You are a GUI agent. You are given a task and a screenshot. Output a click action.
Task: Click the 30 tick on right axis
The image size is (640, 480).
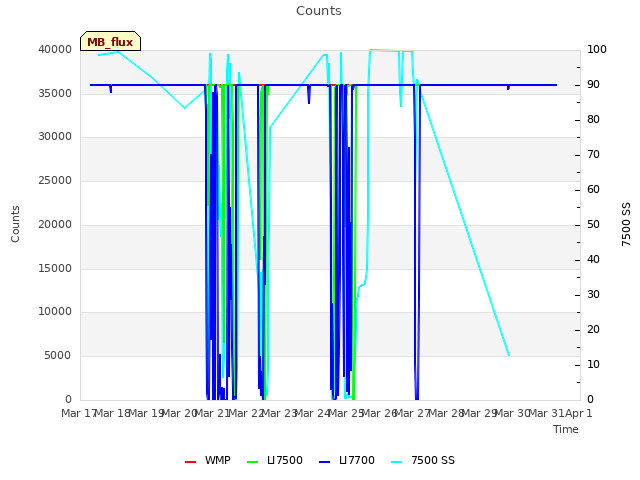coord(593,294)
